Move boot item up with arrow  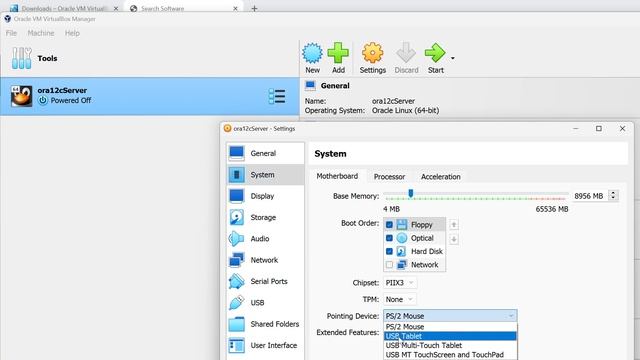[x=453, y=224]
